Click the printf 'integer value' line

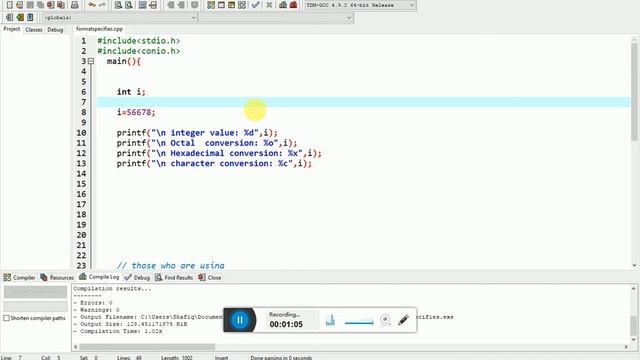click(x=197, y=133)
